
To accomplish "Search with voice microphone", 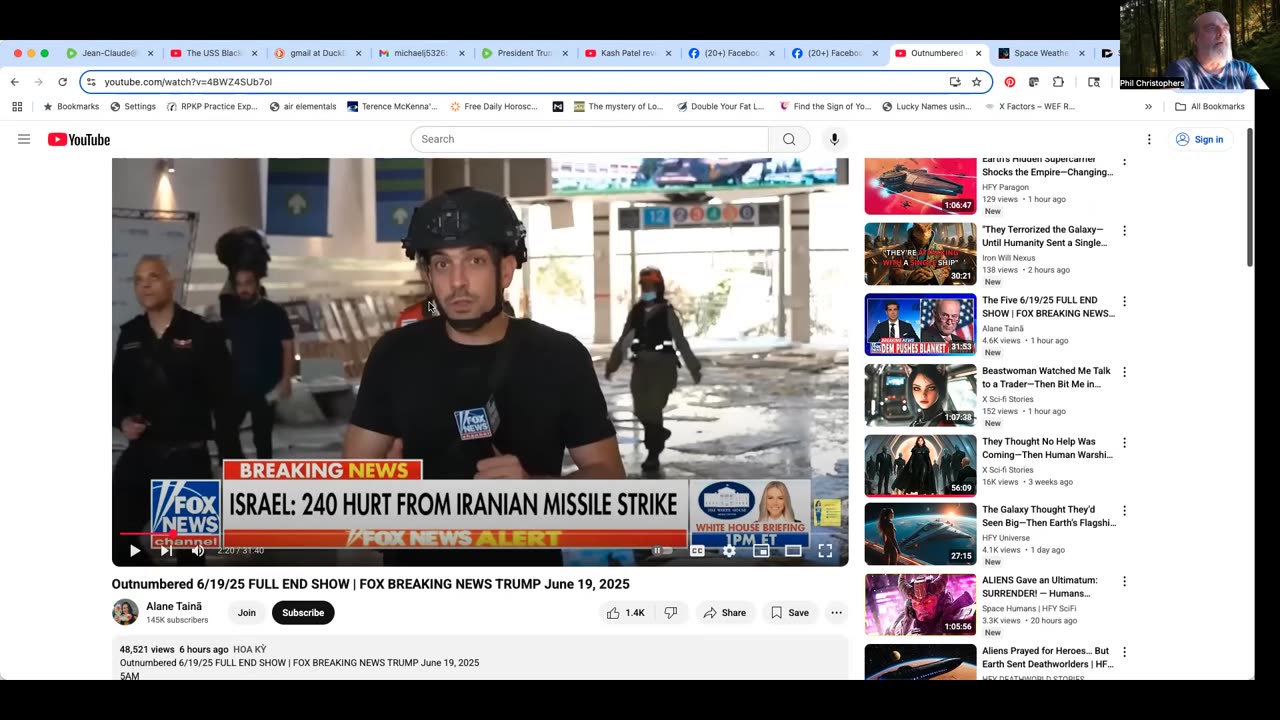I will pos(834,139).
